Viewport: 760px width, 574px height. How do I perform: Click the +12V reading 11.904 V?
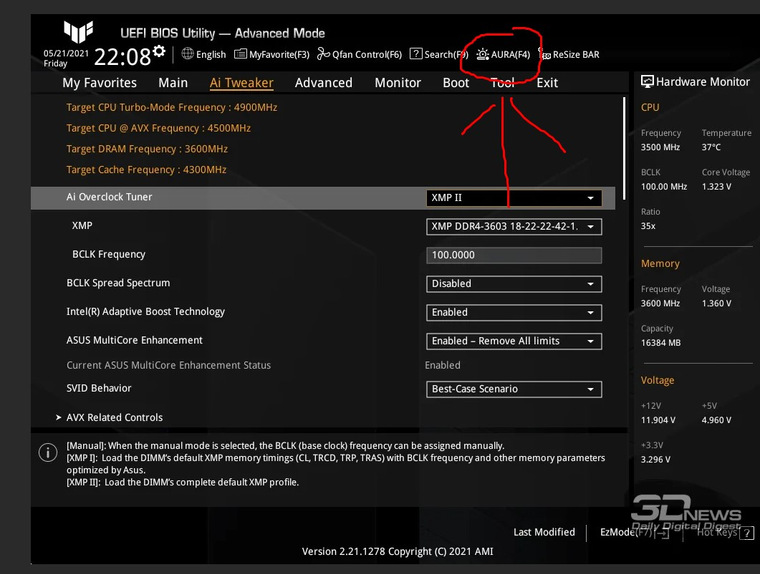pyautogui.click(x=658, y=420)
